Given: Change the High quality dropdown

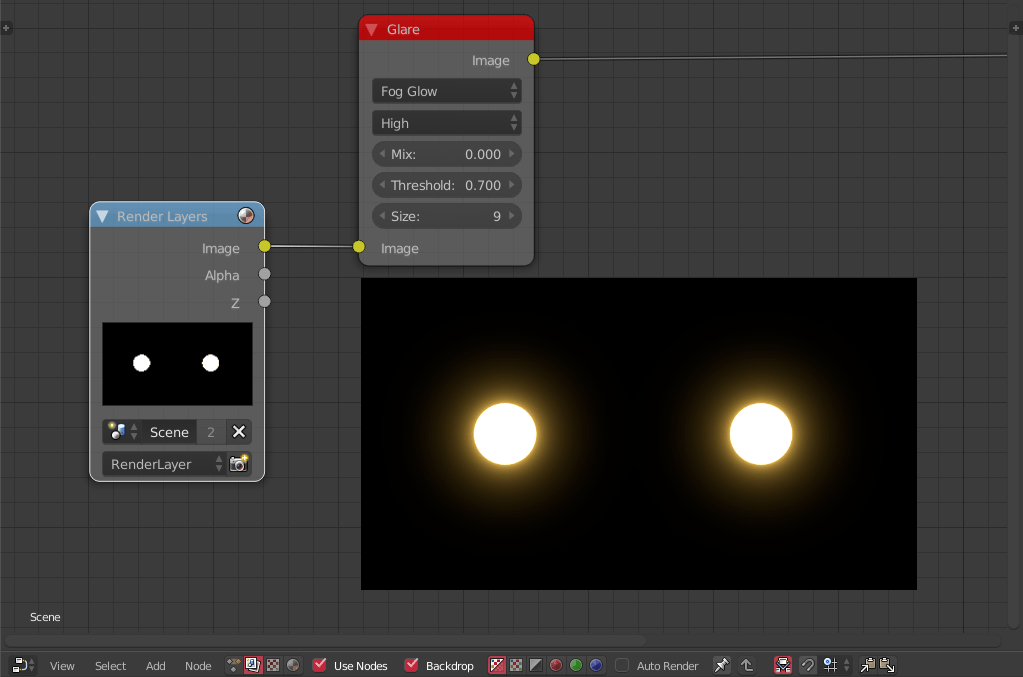Looking at the screenshot, I should point(446,122).
